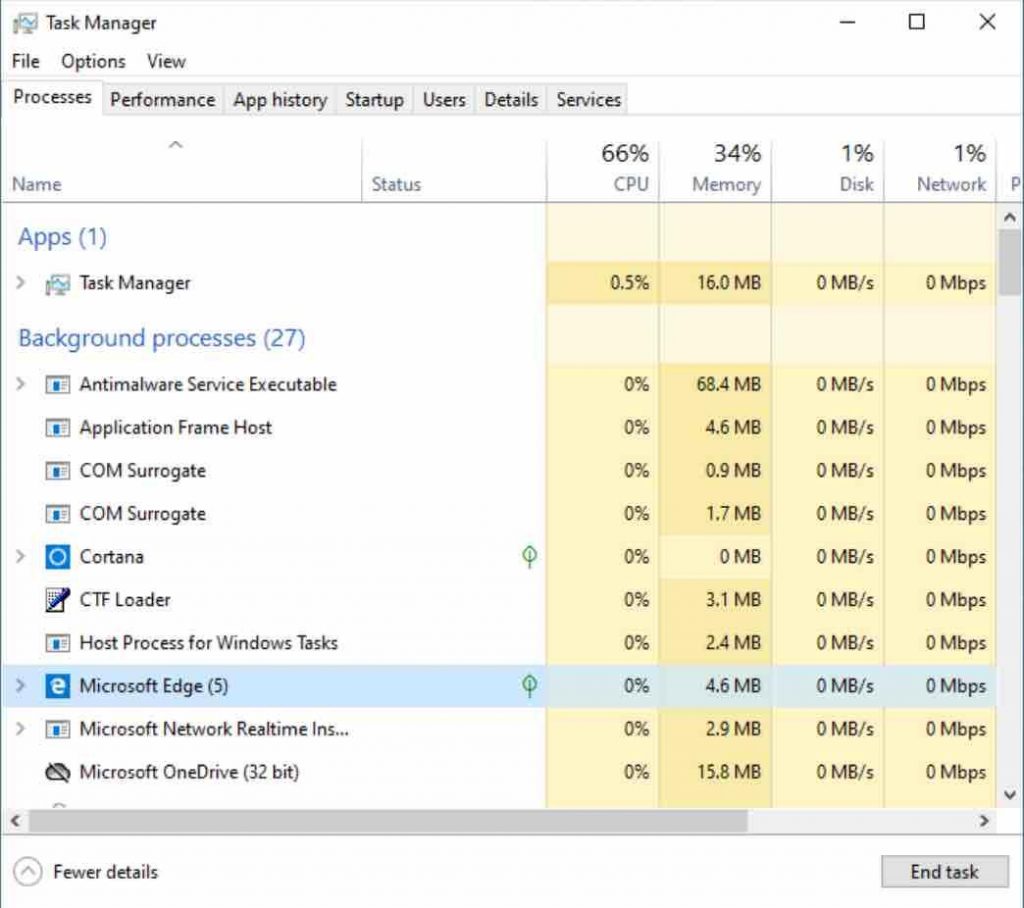Click the Microsoft OneDrive cloud icon
This screenshot has width=1024, height=908.
[x=58, y=772]
